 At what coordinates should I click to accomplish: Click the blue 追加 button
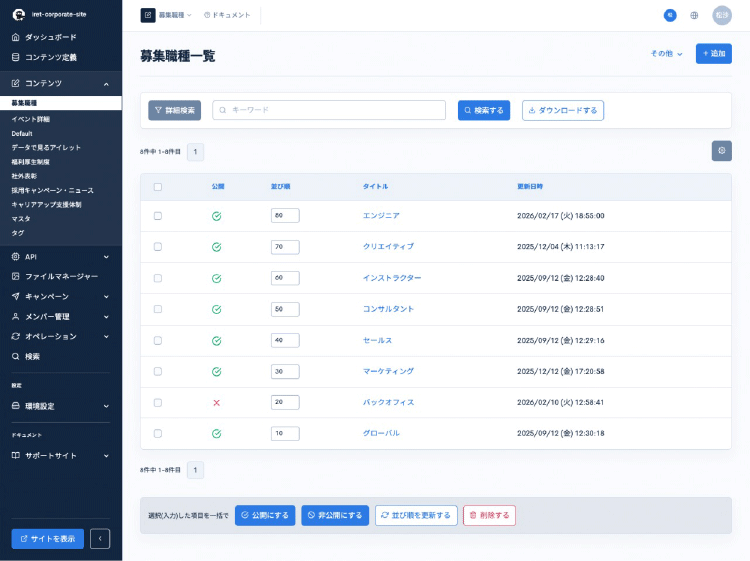click(x=713, y=54)
